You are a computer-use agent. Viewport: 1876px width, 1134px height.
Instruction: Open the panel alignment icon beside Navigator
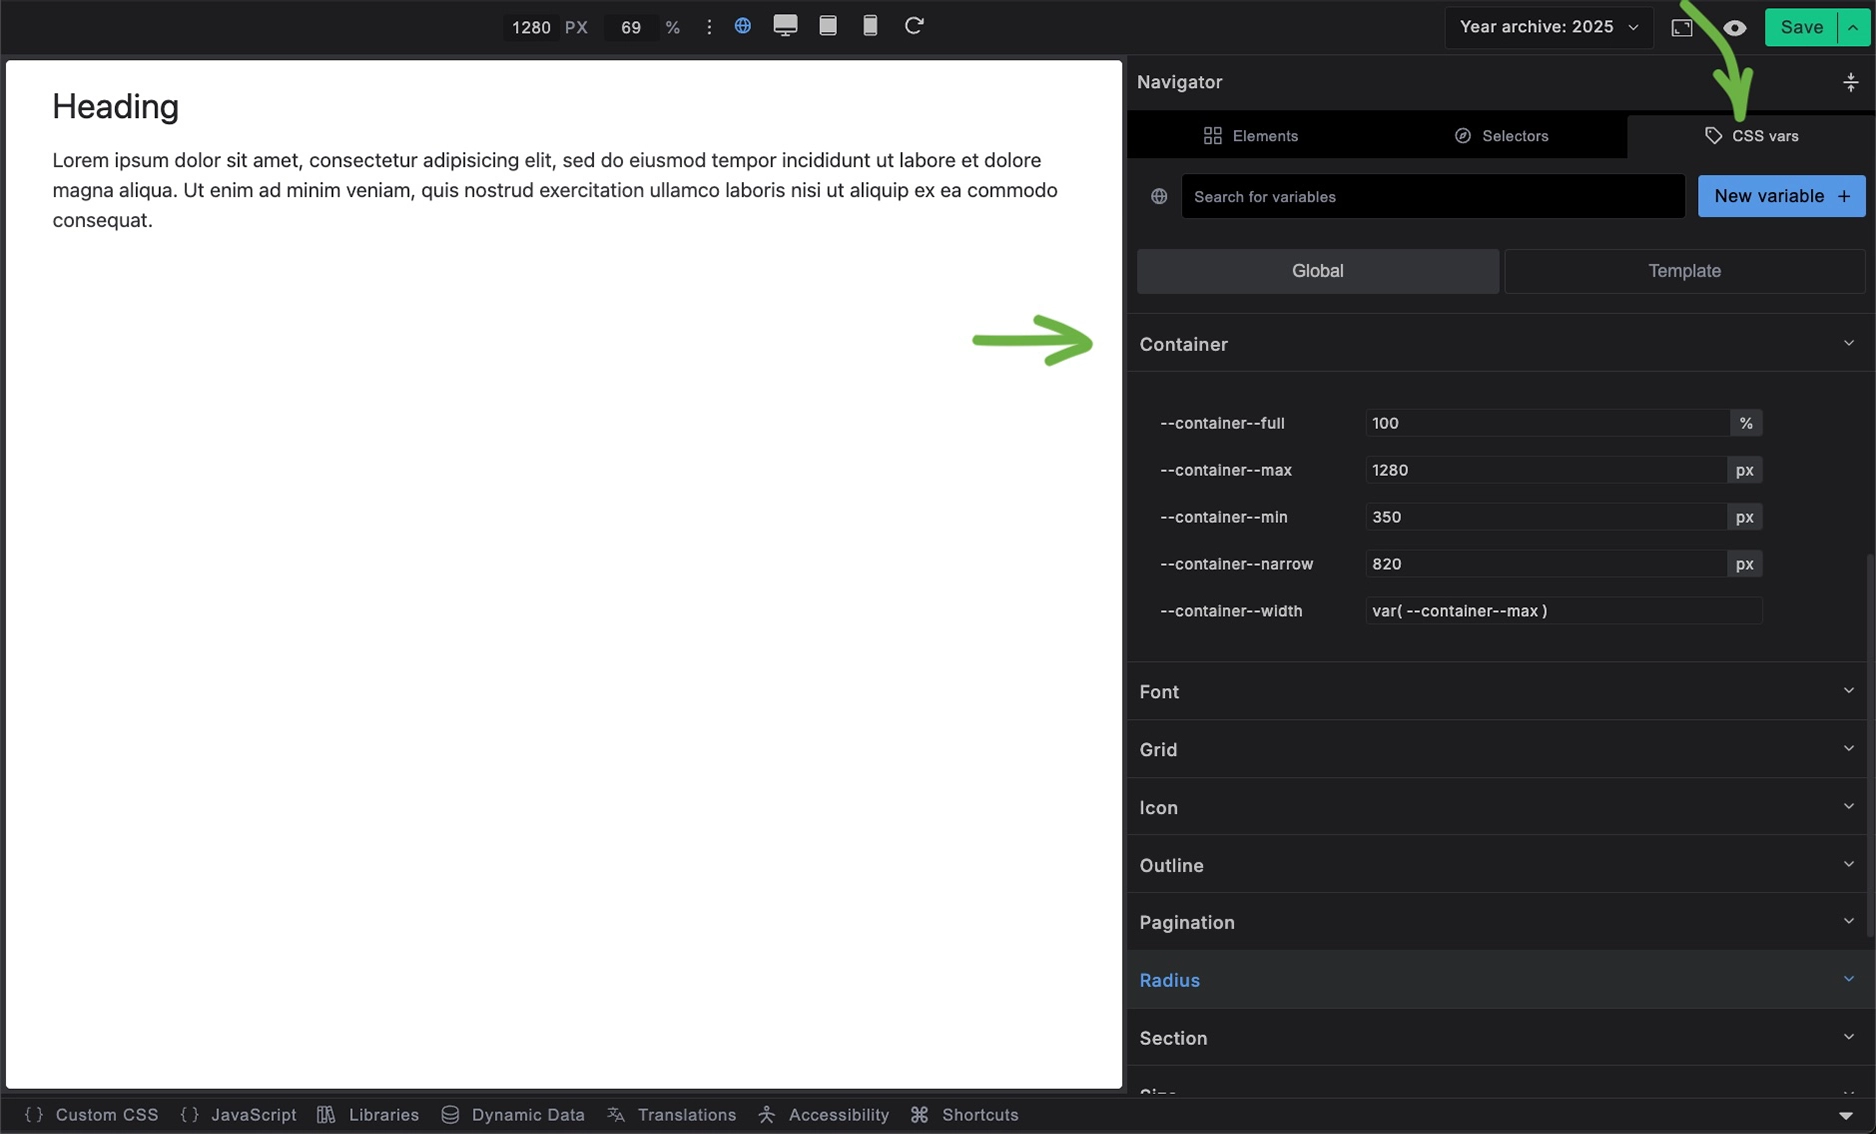(x=1851, y=82)
